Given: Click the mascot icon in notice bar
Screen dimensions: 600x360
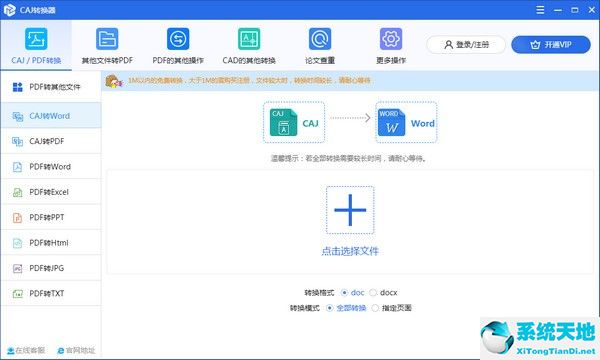Looking at the screenshot, I should coord(114,81).
